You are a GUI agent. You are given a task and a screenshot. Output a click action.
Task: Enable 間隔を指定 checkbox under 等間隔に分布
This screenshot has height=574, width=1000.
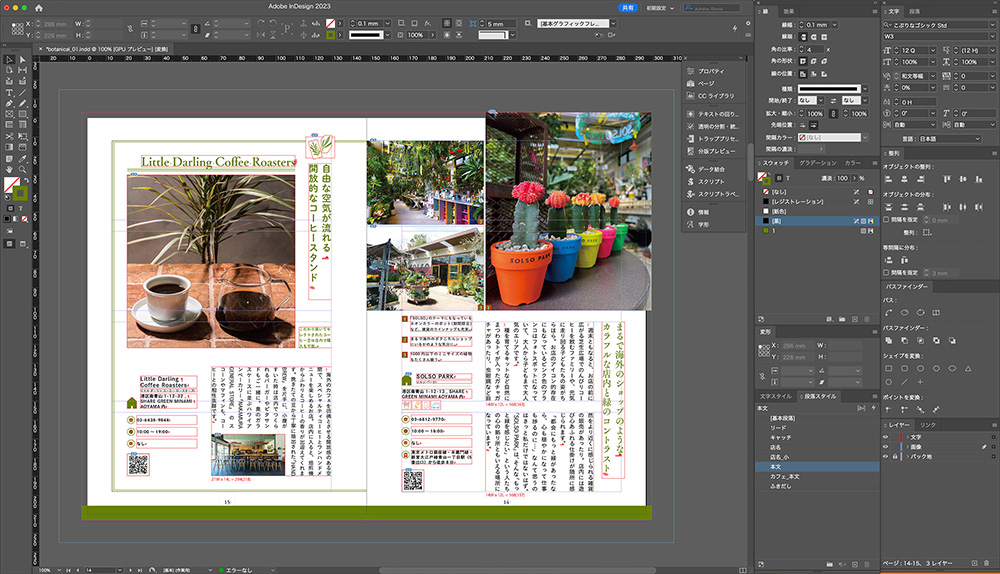click(x=886, y=272)
